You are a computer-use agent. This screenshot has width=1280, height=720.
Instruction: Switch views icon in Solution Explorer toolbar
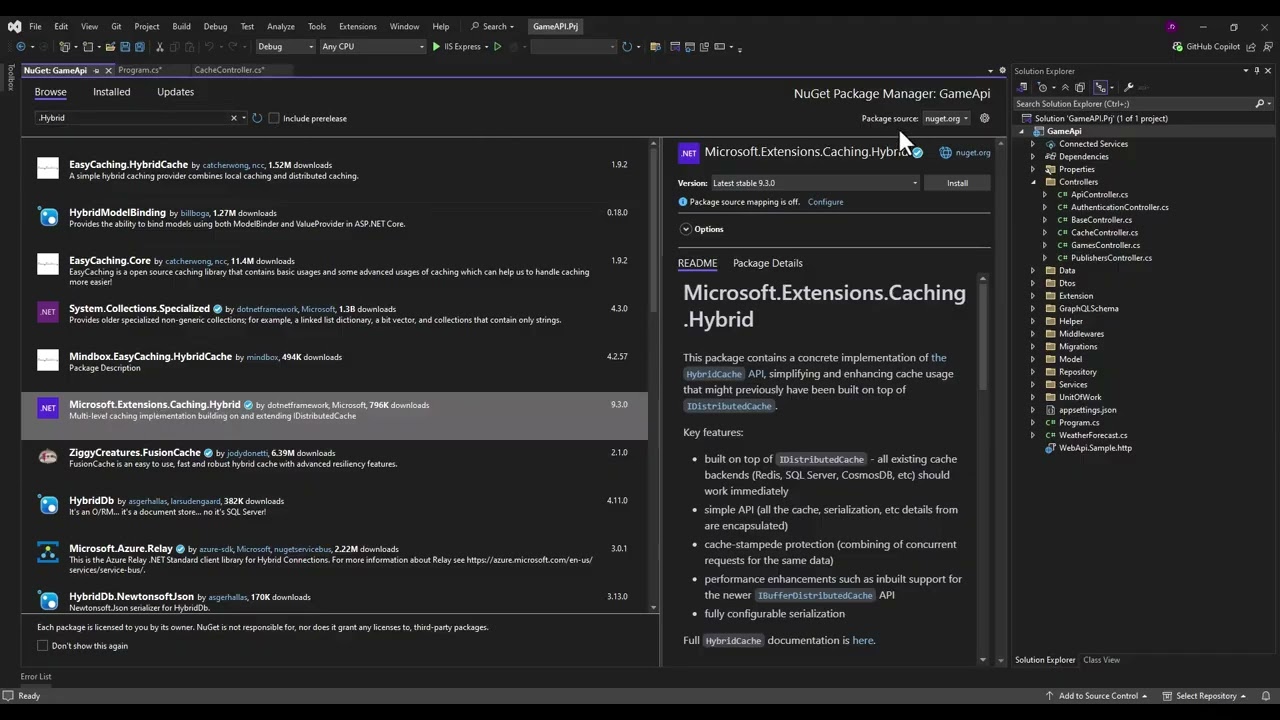[1022, 88]
